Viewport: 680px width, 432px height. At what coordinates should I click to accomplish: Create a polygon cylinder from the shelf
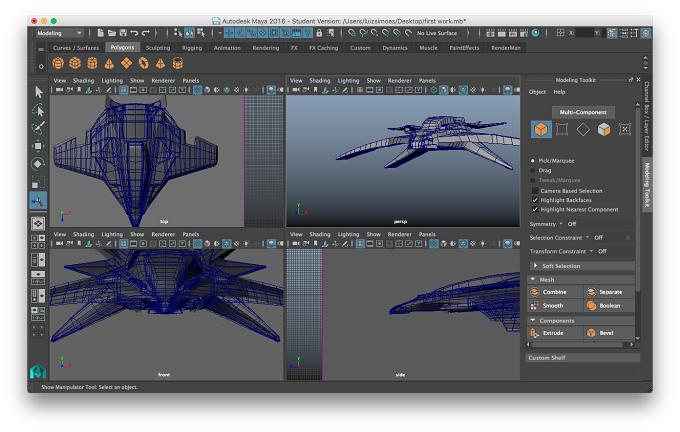pyautogui.click(x=92, y=63)
